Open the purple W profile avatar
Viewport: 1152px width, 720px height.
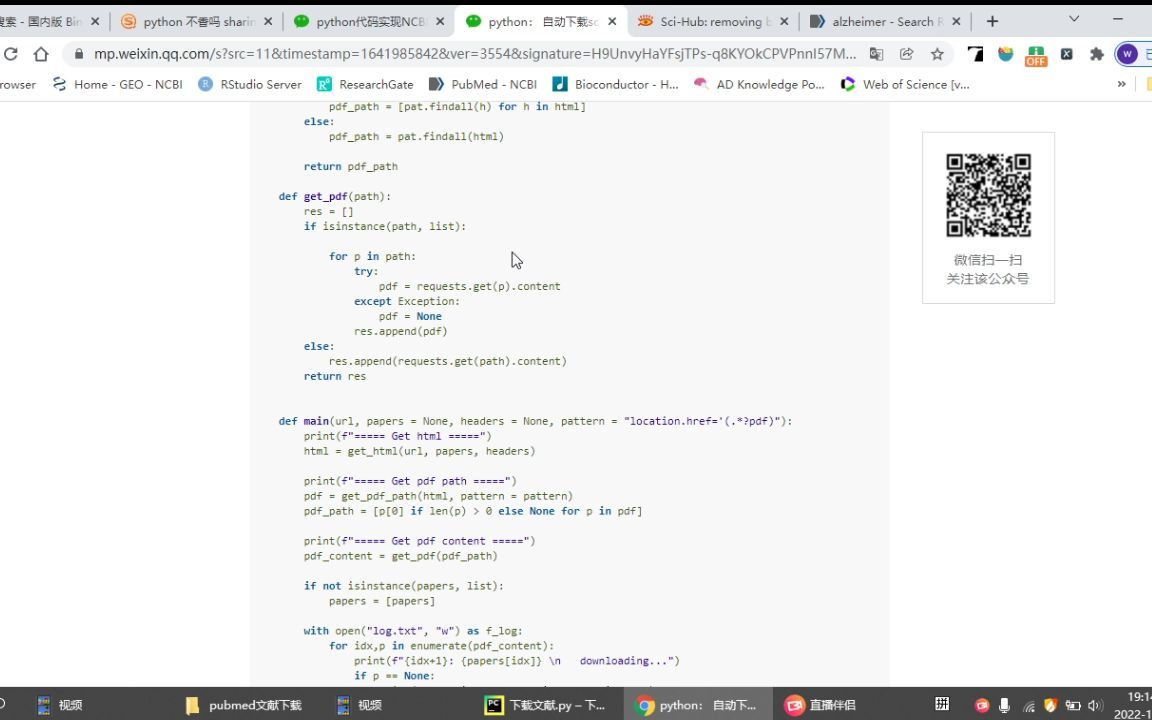[1127, 55]
